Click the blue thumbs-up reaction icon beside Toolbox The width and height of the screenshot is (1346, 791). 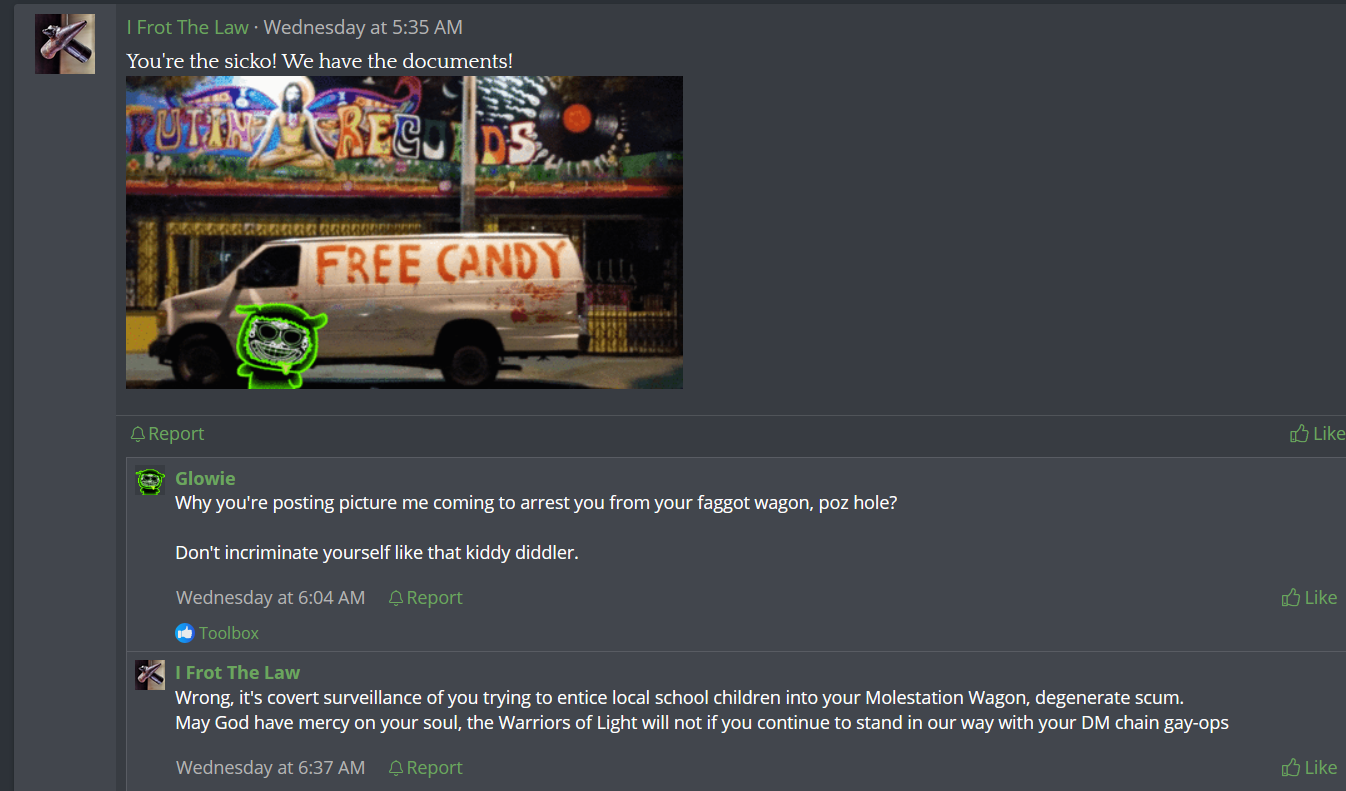click(x=184, y=633)
